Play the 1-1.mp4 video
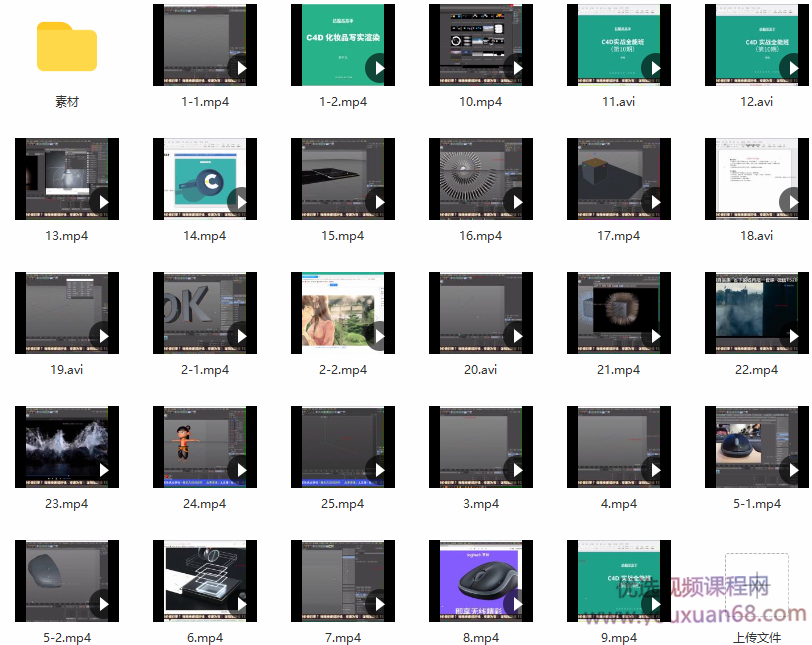 point(240,68)
